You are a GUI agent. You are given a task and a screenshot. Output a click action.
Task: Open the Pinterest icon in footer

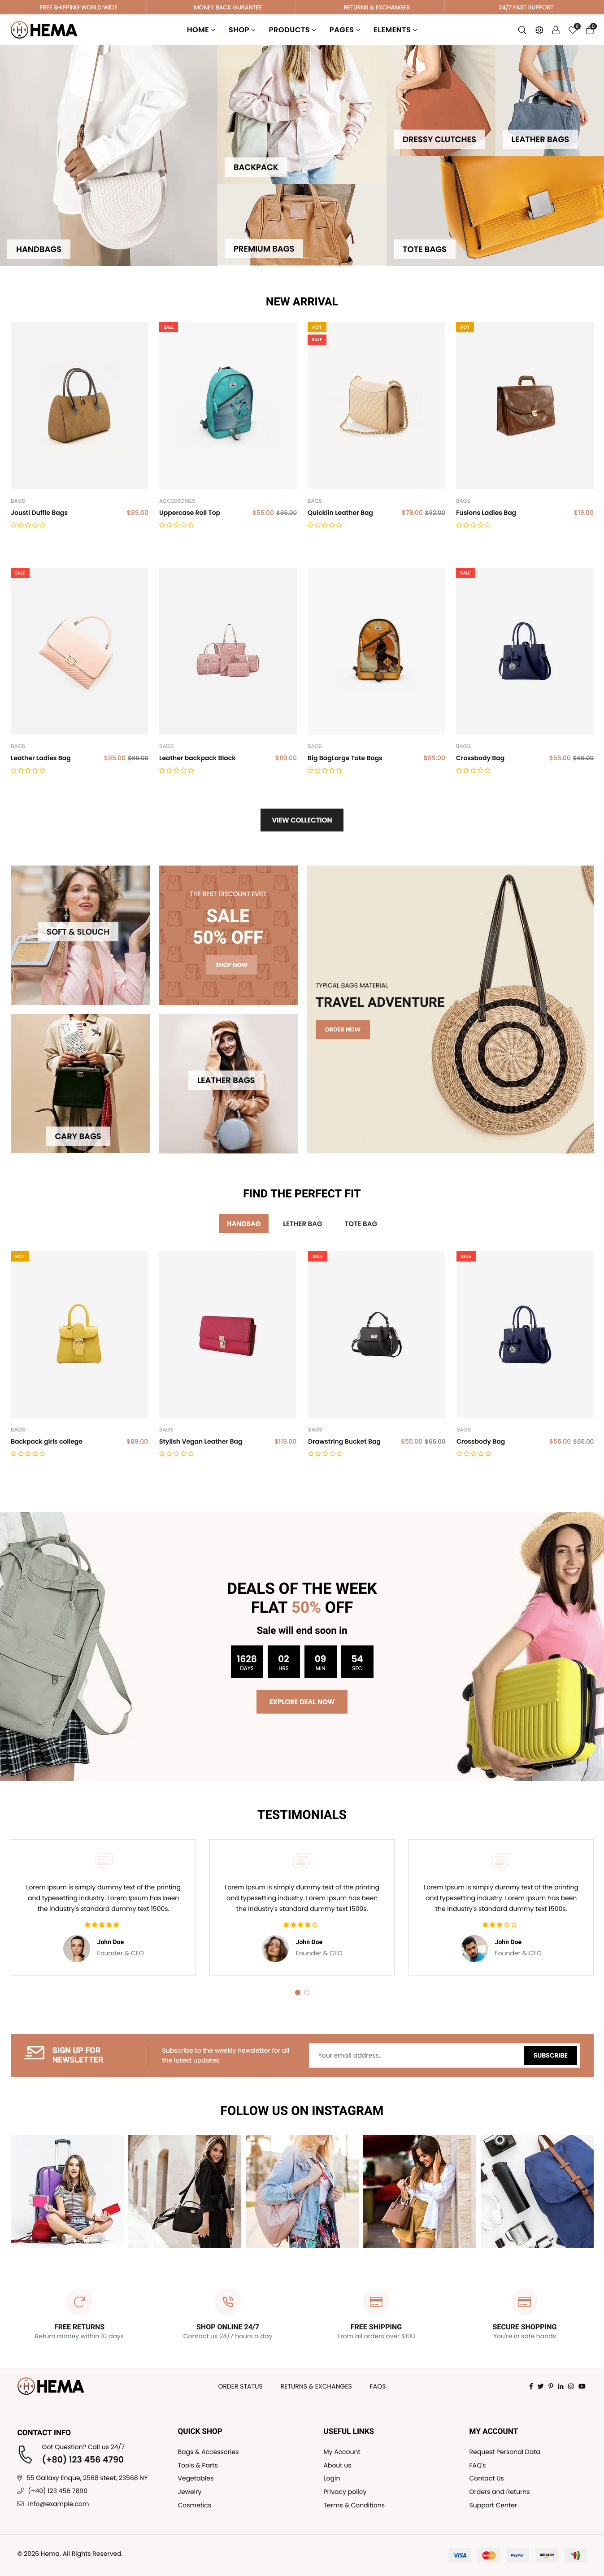click(551, 2386)
